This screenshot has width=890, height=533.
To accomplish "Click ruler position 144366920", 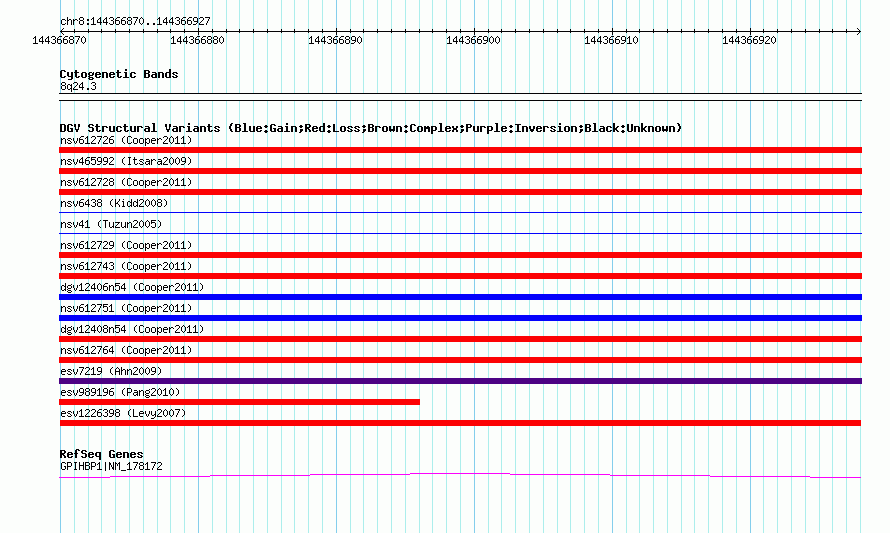I will [749, 40].
